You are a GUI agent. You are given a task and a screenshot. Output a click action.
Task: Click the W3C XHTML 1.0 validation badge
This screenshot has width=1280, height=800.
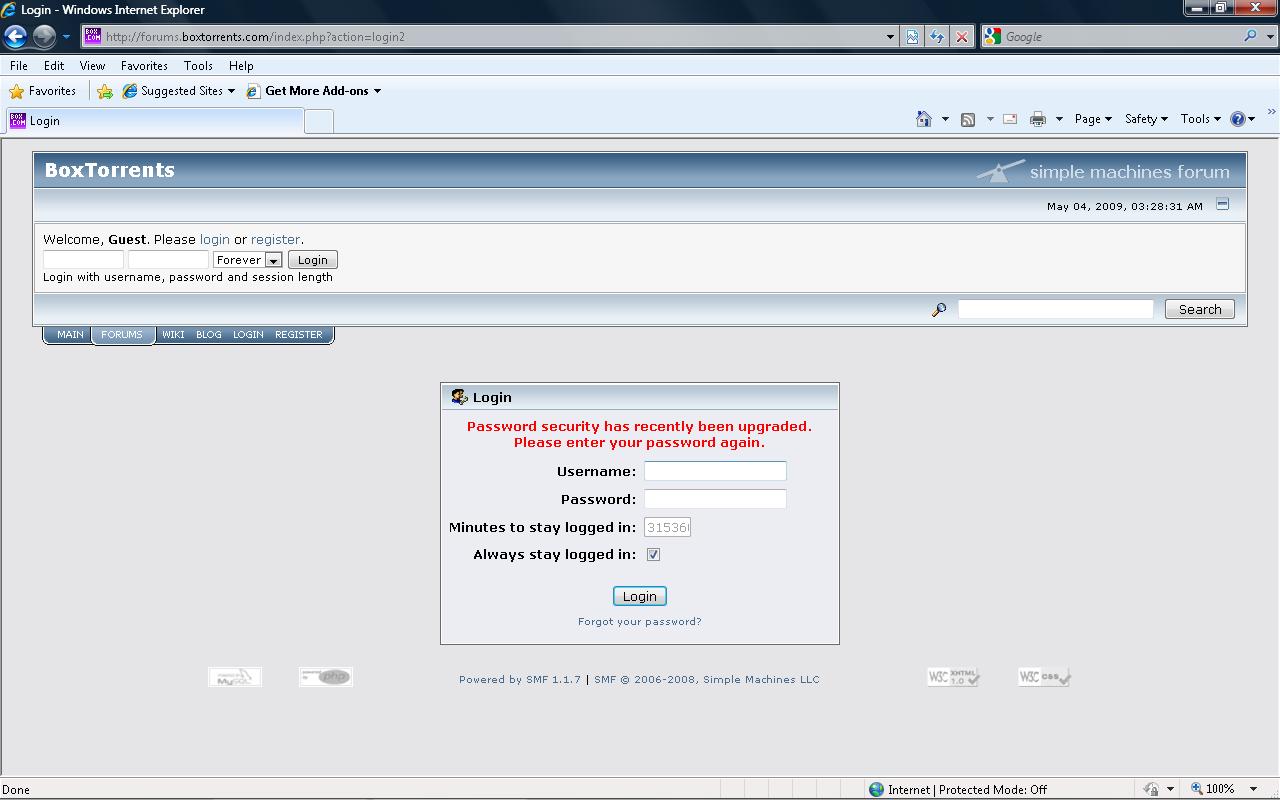(954, 677)
